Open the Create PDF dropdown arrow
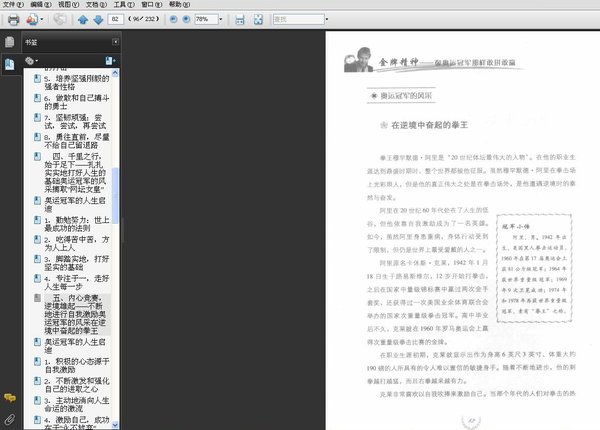This screenshot has width=600, height=430. [x=42, y=19]
